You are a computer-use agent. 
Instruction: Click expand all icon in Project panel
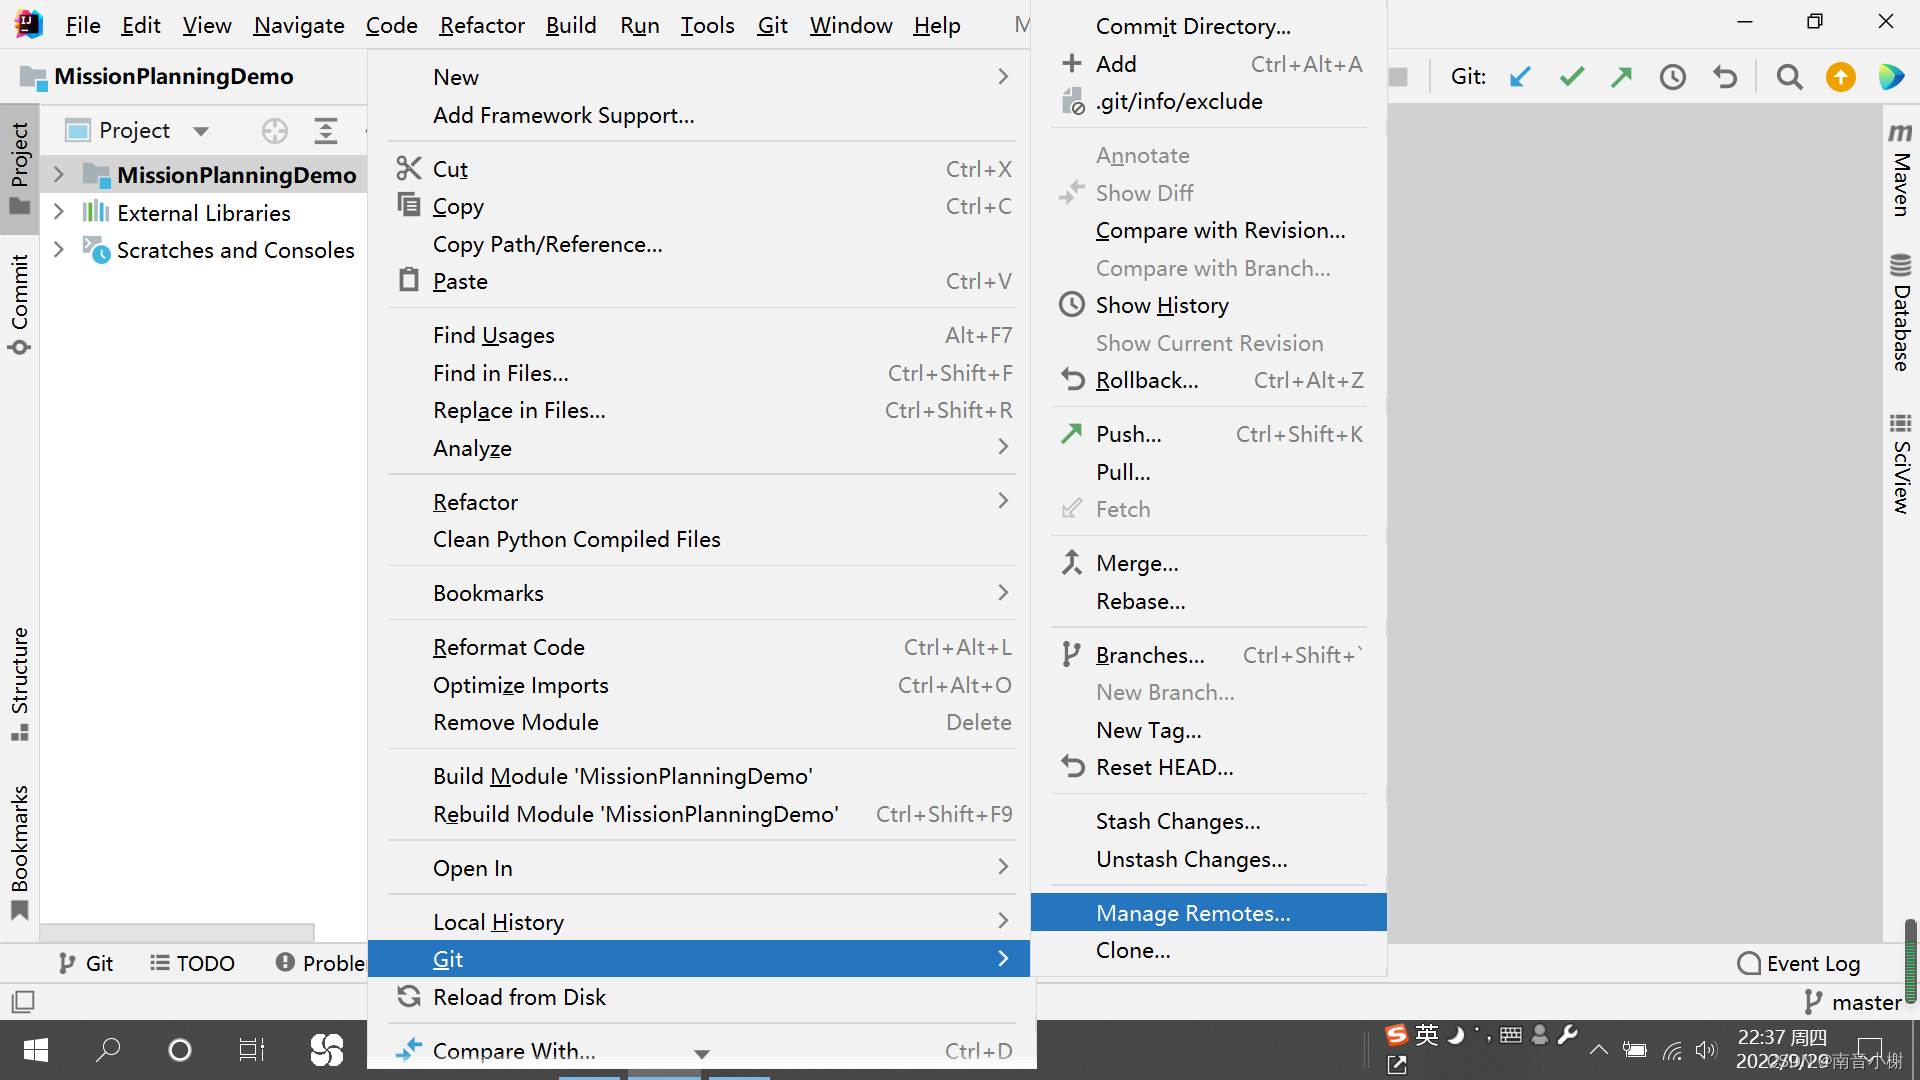tap(326, 131)
